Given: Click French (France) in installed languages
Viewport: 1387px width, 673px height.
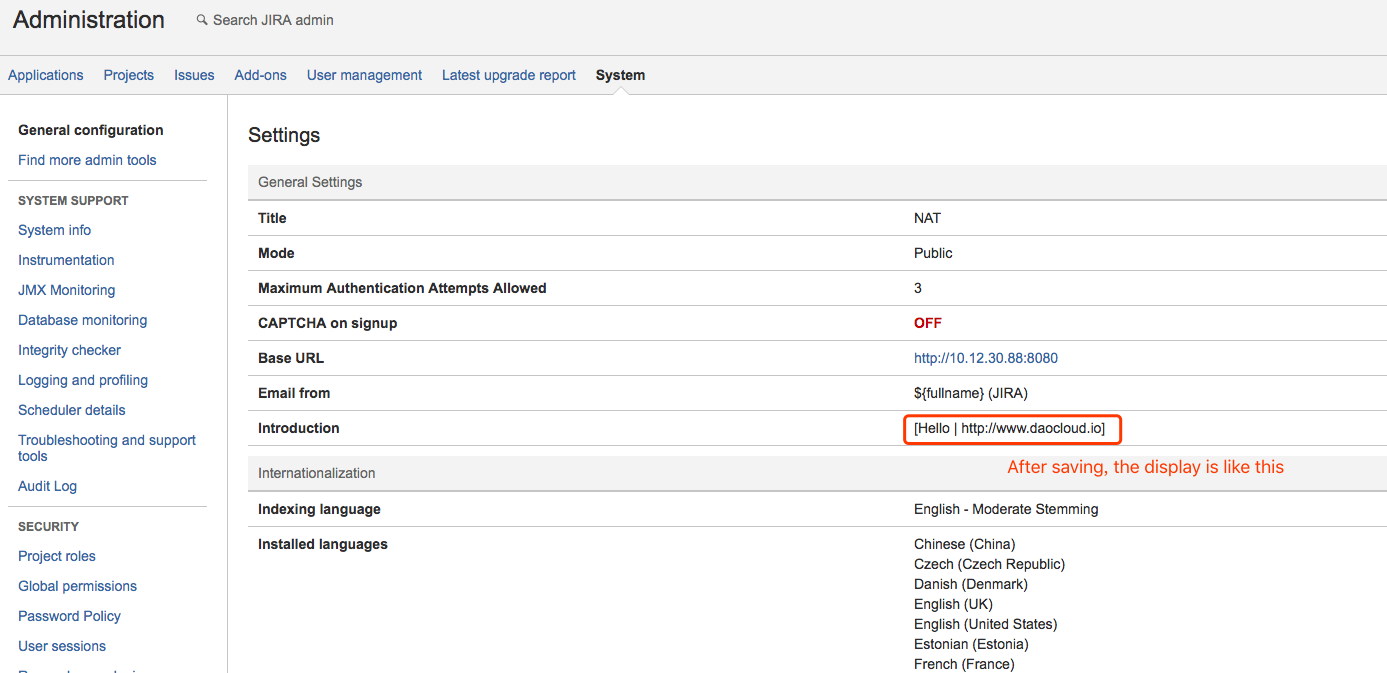Looking at the screenshot, I should coord(964,664).
